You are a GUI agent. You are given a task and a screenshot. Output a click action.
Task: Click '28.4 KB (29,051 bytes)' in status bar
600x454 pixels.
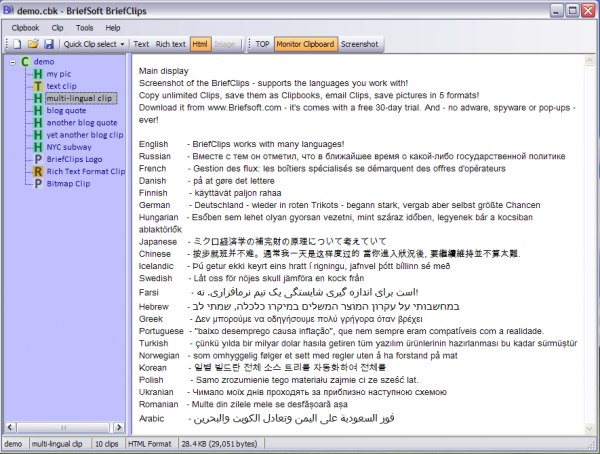[219, 444]
